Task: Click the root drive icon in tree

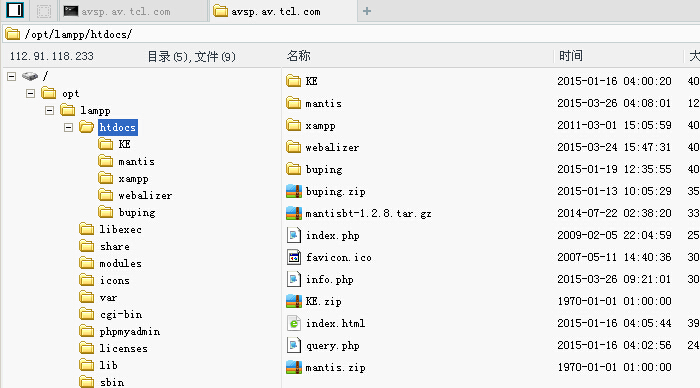Action: coord(30,76)
